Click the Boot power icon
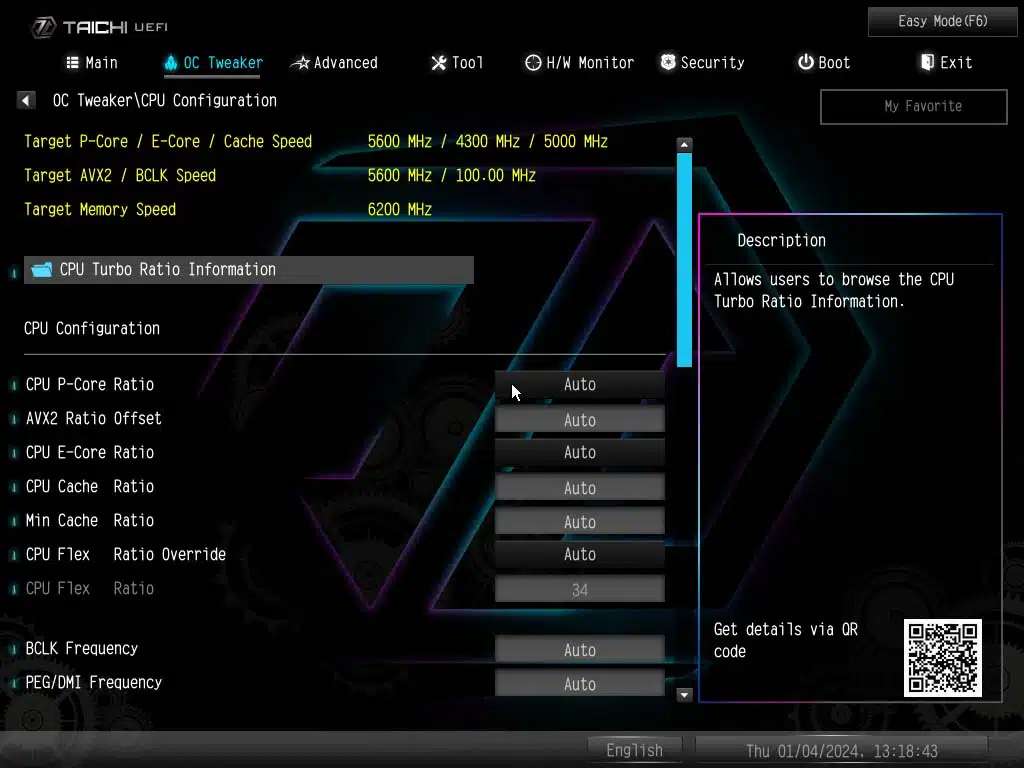This screenshot has width=1024, height=768. (x=805, y=63)
